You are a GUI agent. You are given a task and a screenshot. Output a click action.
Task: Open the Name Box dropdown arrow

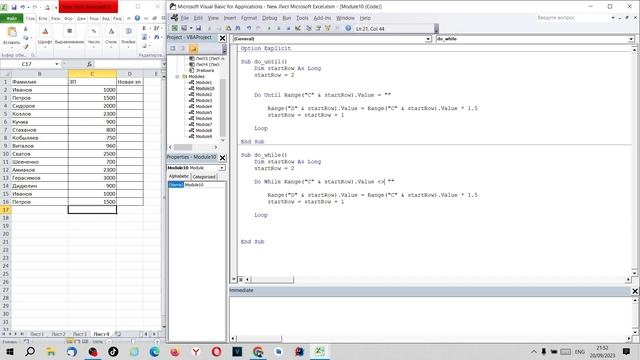[56, 64]
